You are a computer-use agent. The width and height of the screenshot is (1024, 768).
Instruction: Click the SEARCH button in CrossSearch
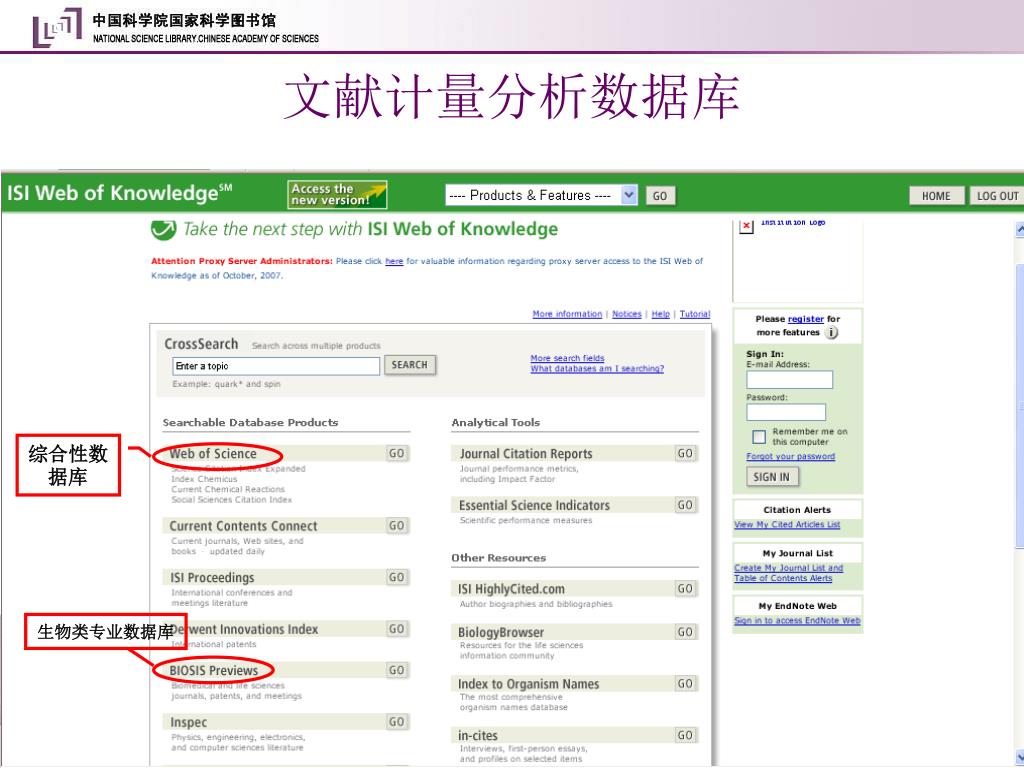[409, 365]
